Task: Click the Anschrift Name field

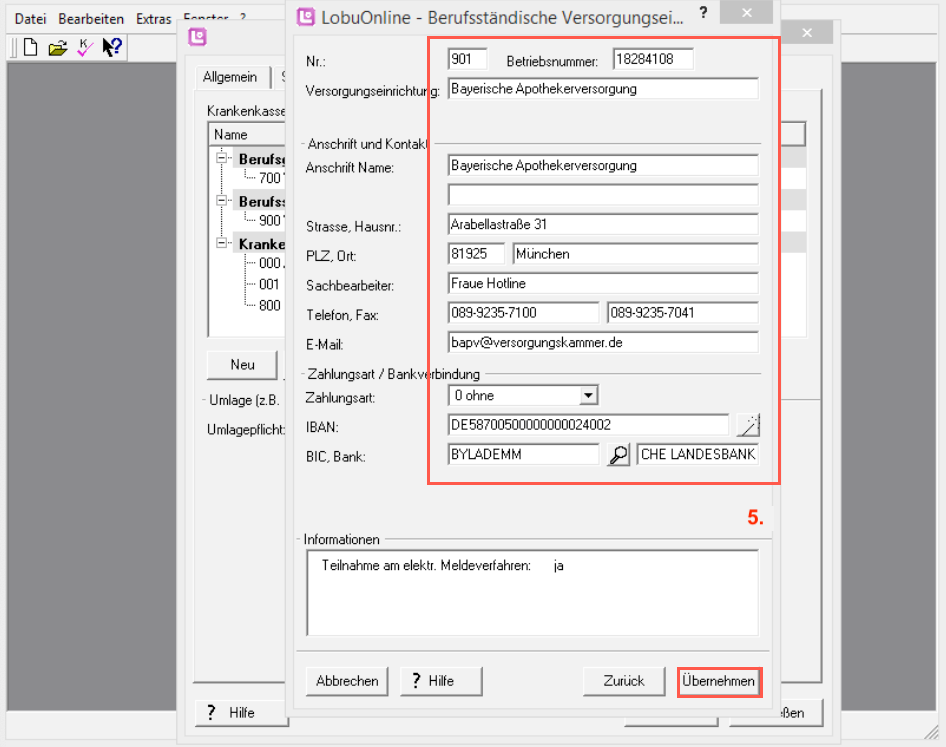Action: point(603,165)
